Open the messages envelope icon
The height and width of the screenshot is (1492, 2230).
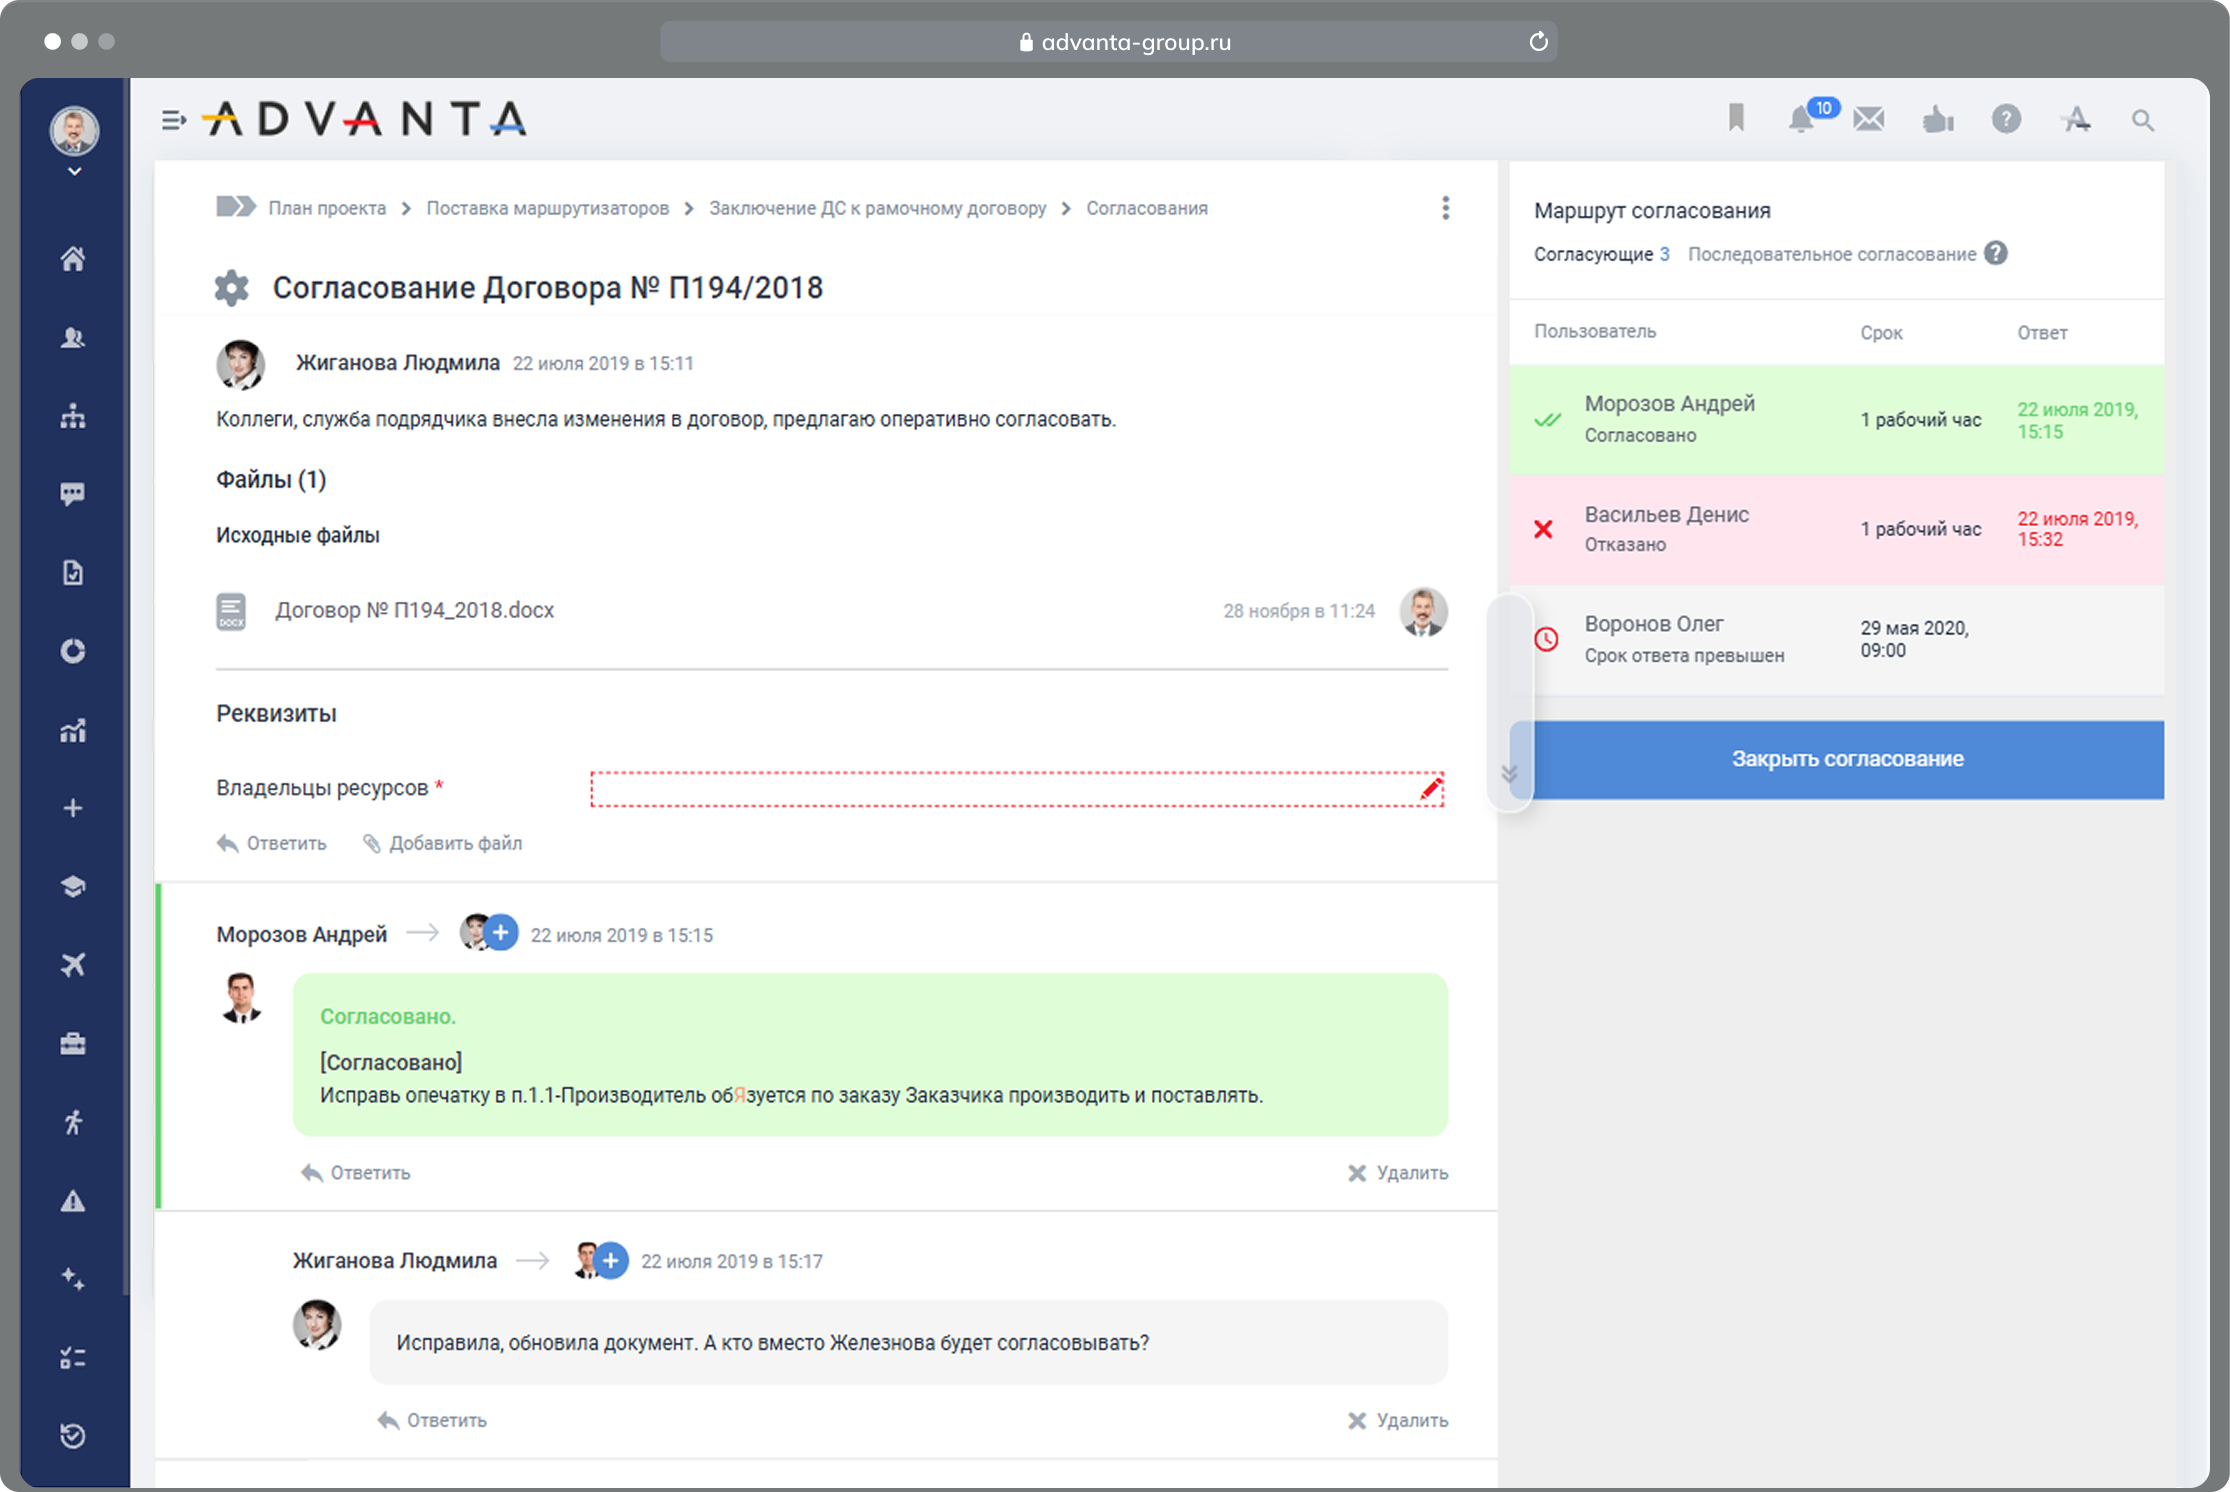[1870, 118]
